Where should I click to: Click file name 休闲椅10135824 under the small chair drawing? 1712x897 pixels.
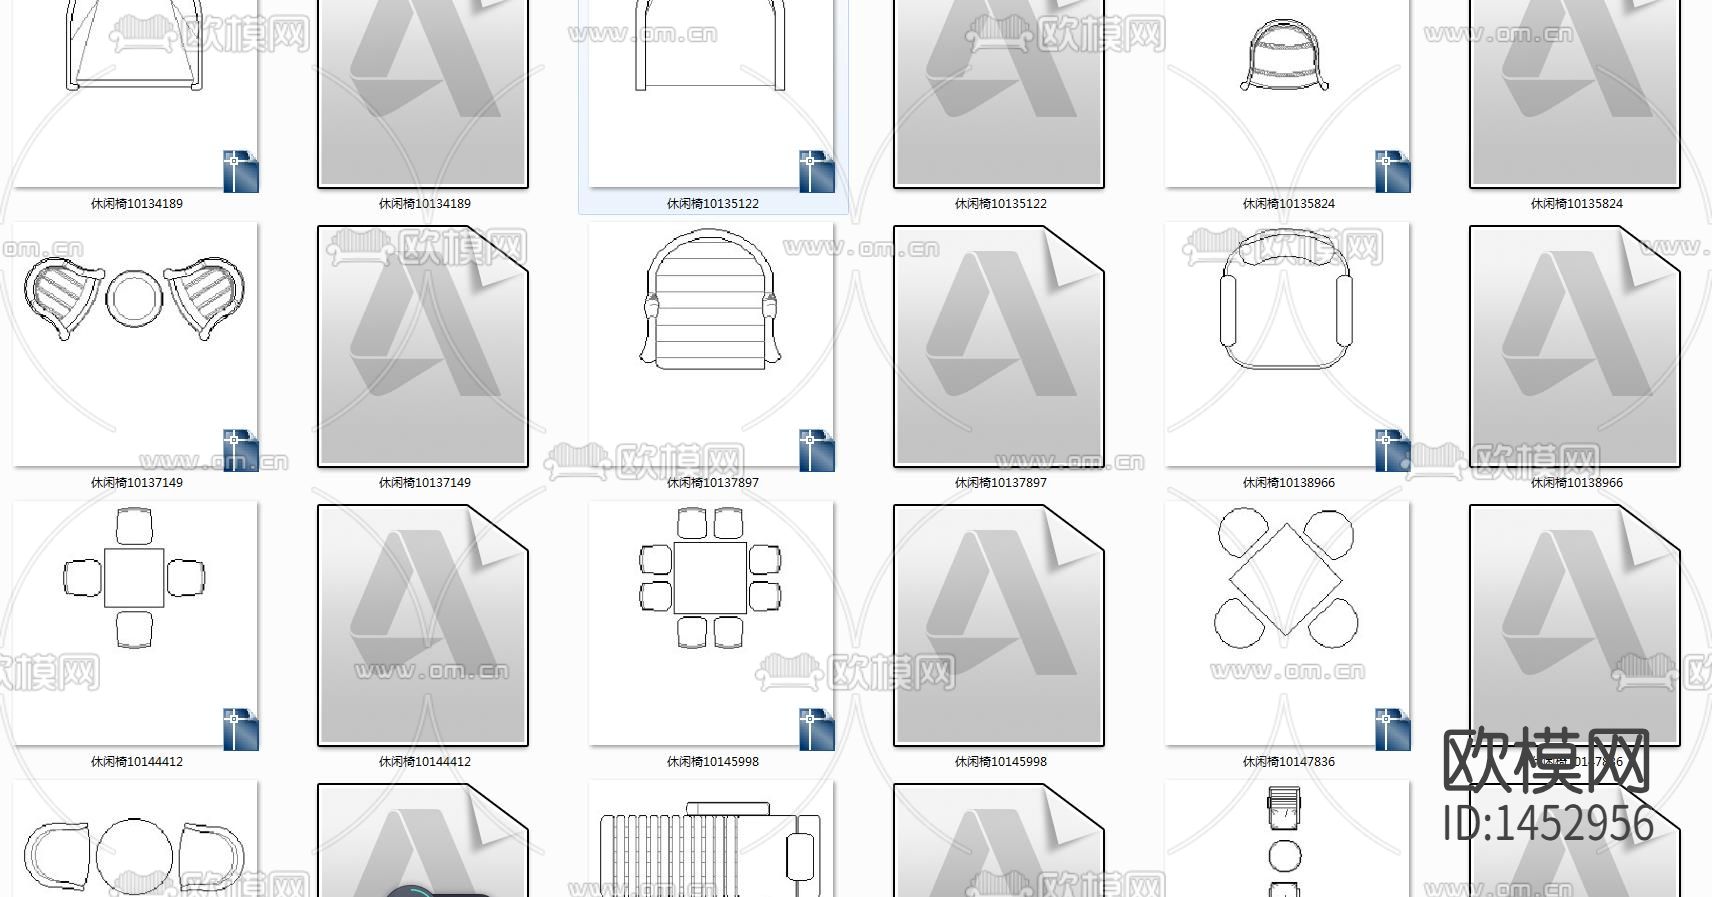coord(1289,204)
